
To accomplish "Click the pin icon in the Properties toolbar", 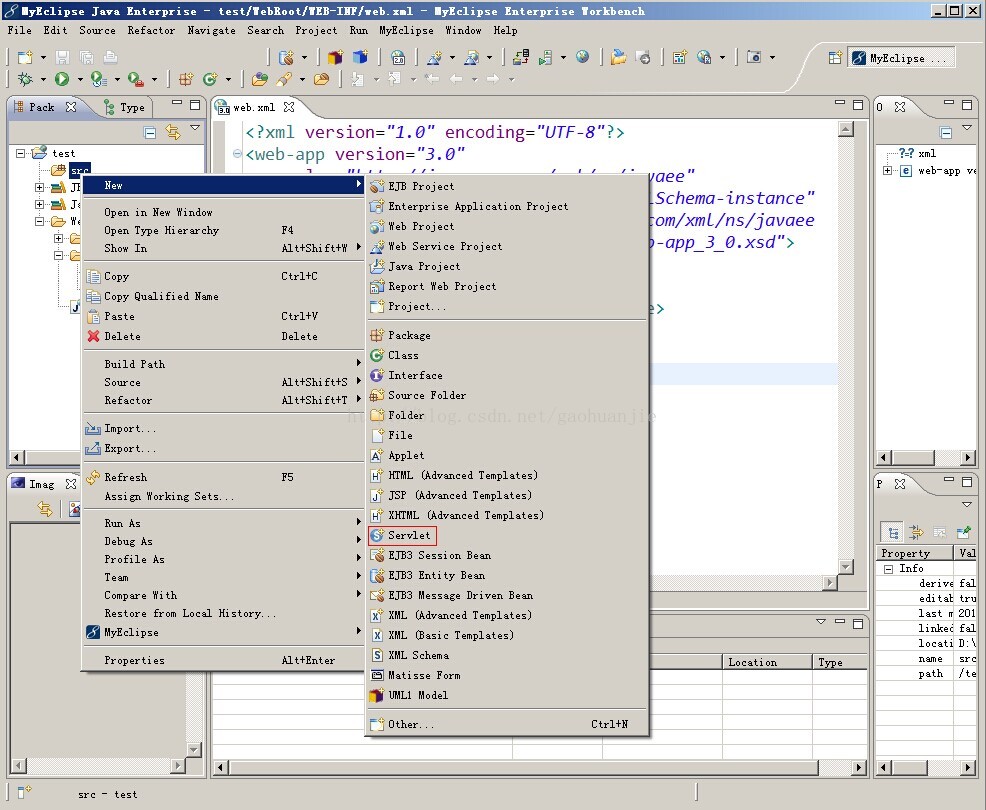I will pos(963,533).
